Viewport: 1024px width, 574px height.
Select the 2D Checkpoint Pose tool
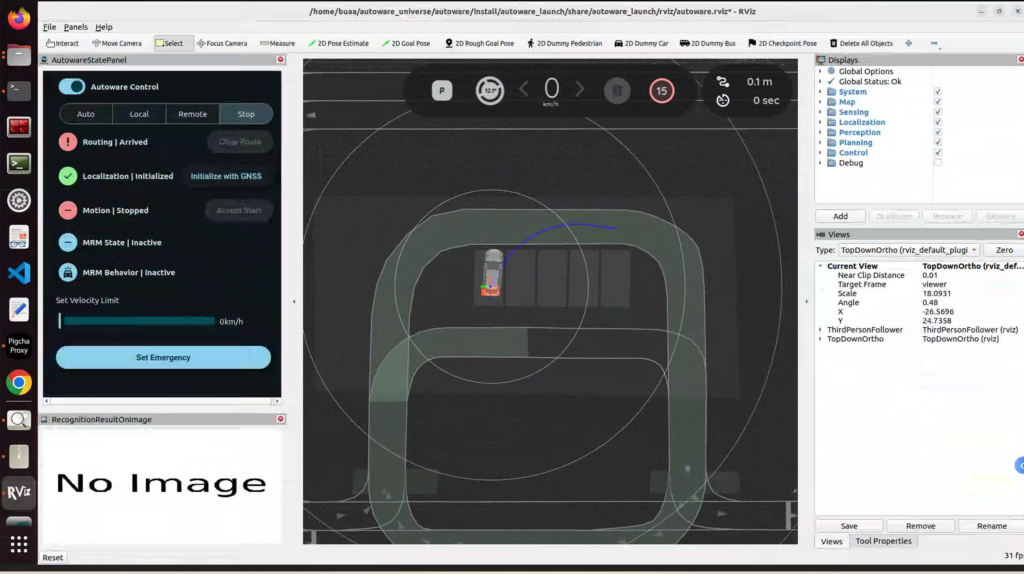tap(782, 43)
